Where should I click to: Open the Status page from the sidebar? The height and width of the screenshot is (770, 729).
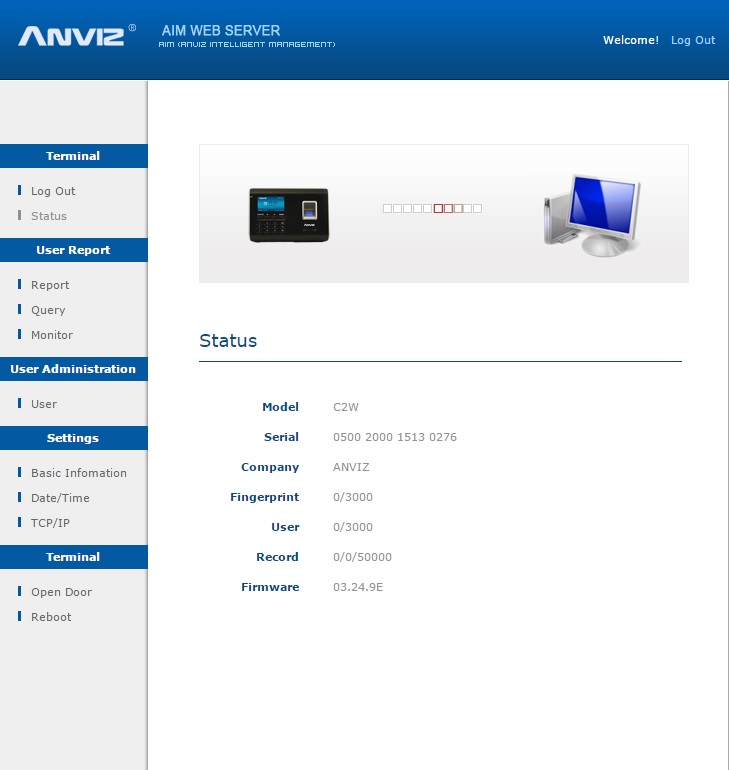(49, 216)
